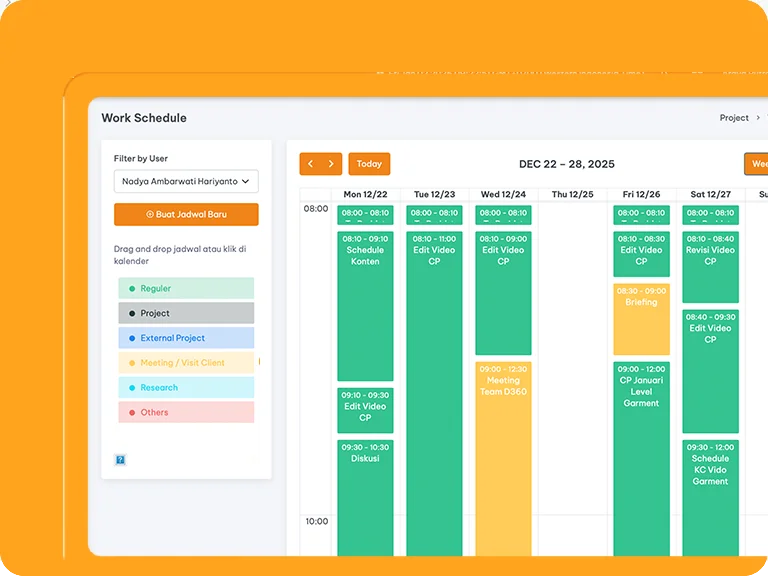Open Monday 09:10 Edit Video CP event
The height and width of the screenshot is (576, 768).
(365, 410)
